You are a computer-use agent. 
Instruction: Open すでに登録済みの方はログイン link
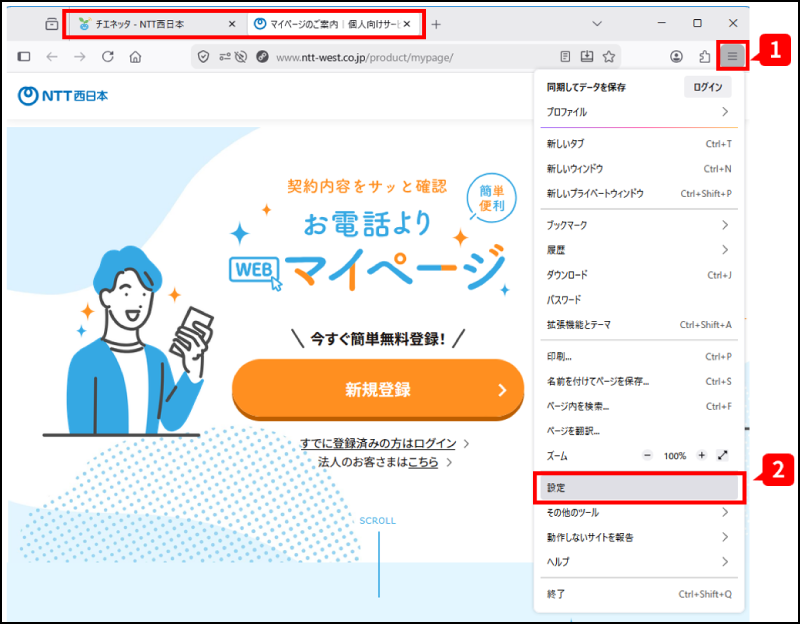coord(378,443)
